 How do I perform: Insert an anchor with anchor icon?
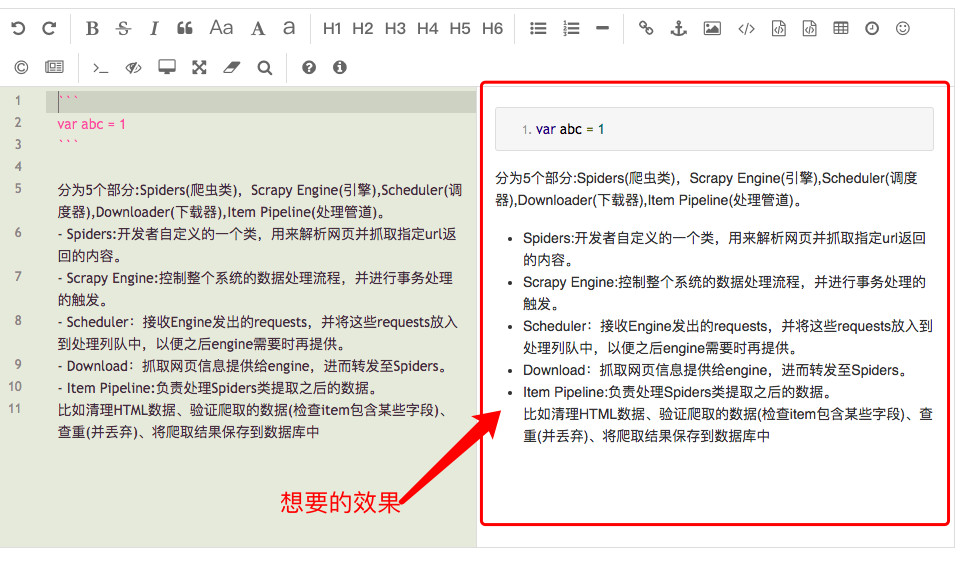(679, 28)
